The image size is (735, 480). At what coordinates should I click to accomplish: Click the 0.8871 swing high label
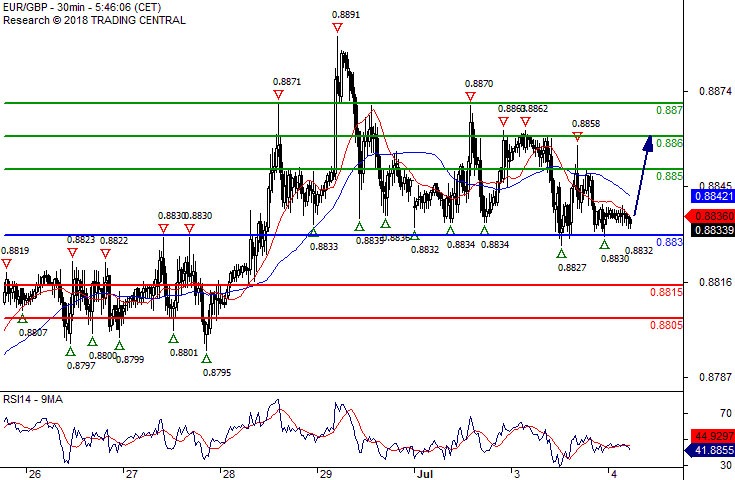[x=287, y=82]
